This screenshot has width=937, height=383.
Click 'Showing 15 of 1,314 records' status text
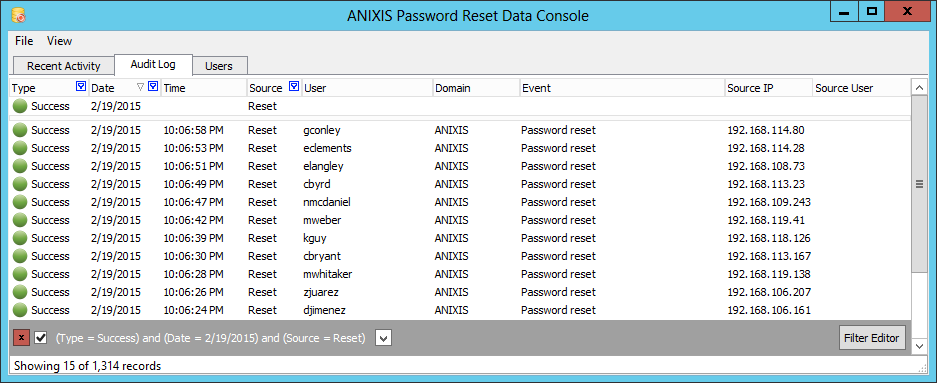click(x=87, y=365)
